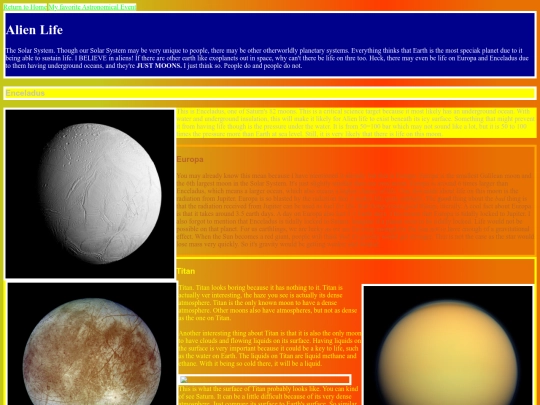Click the Titan hazy moon photo

tap(448, 345)
